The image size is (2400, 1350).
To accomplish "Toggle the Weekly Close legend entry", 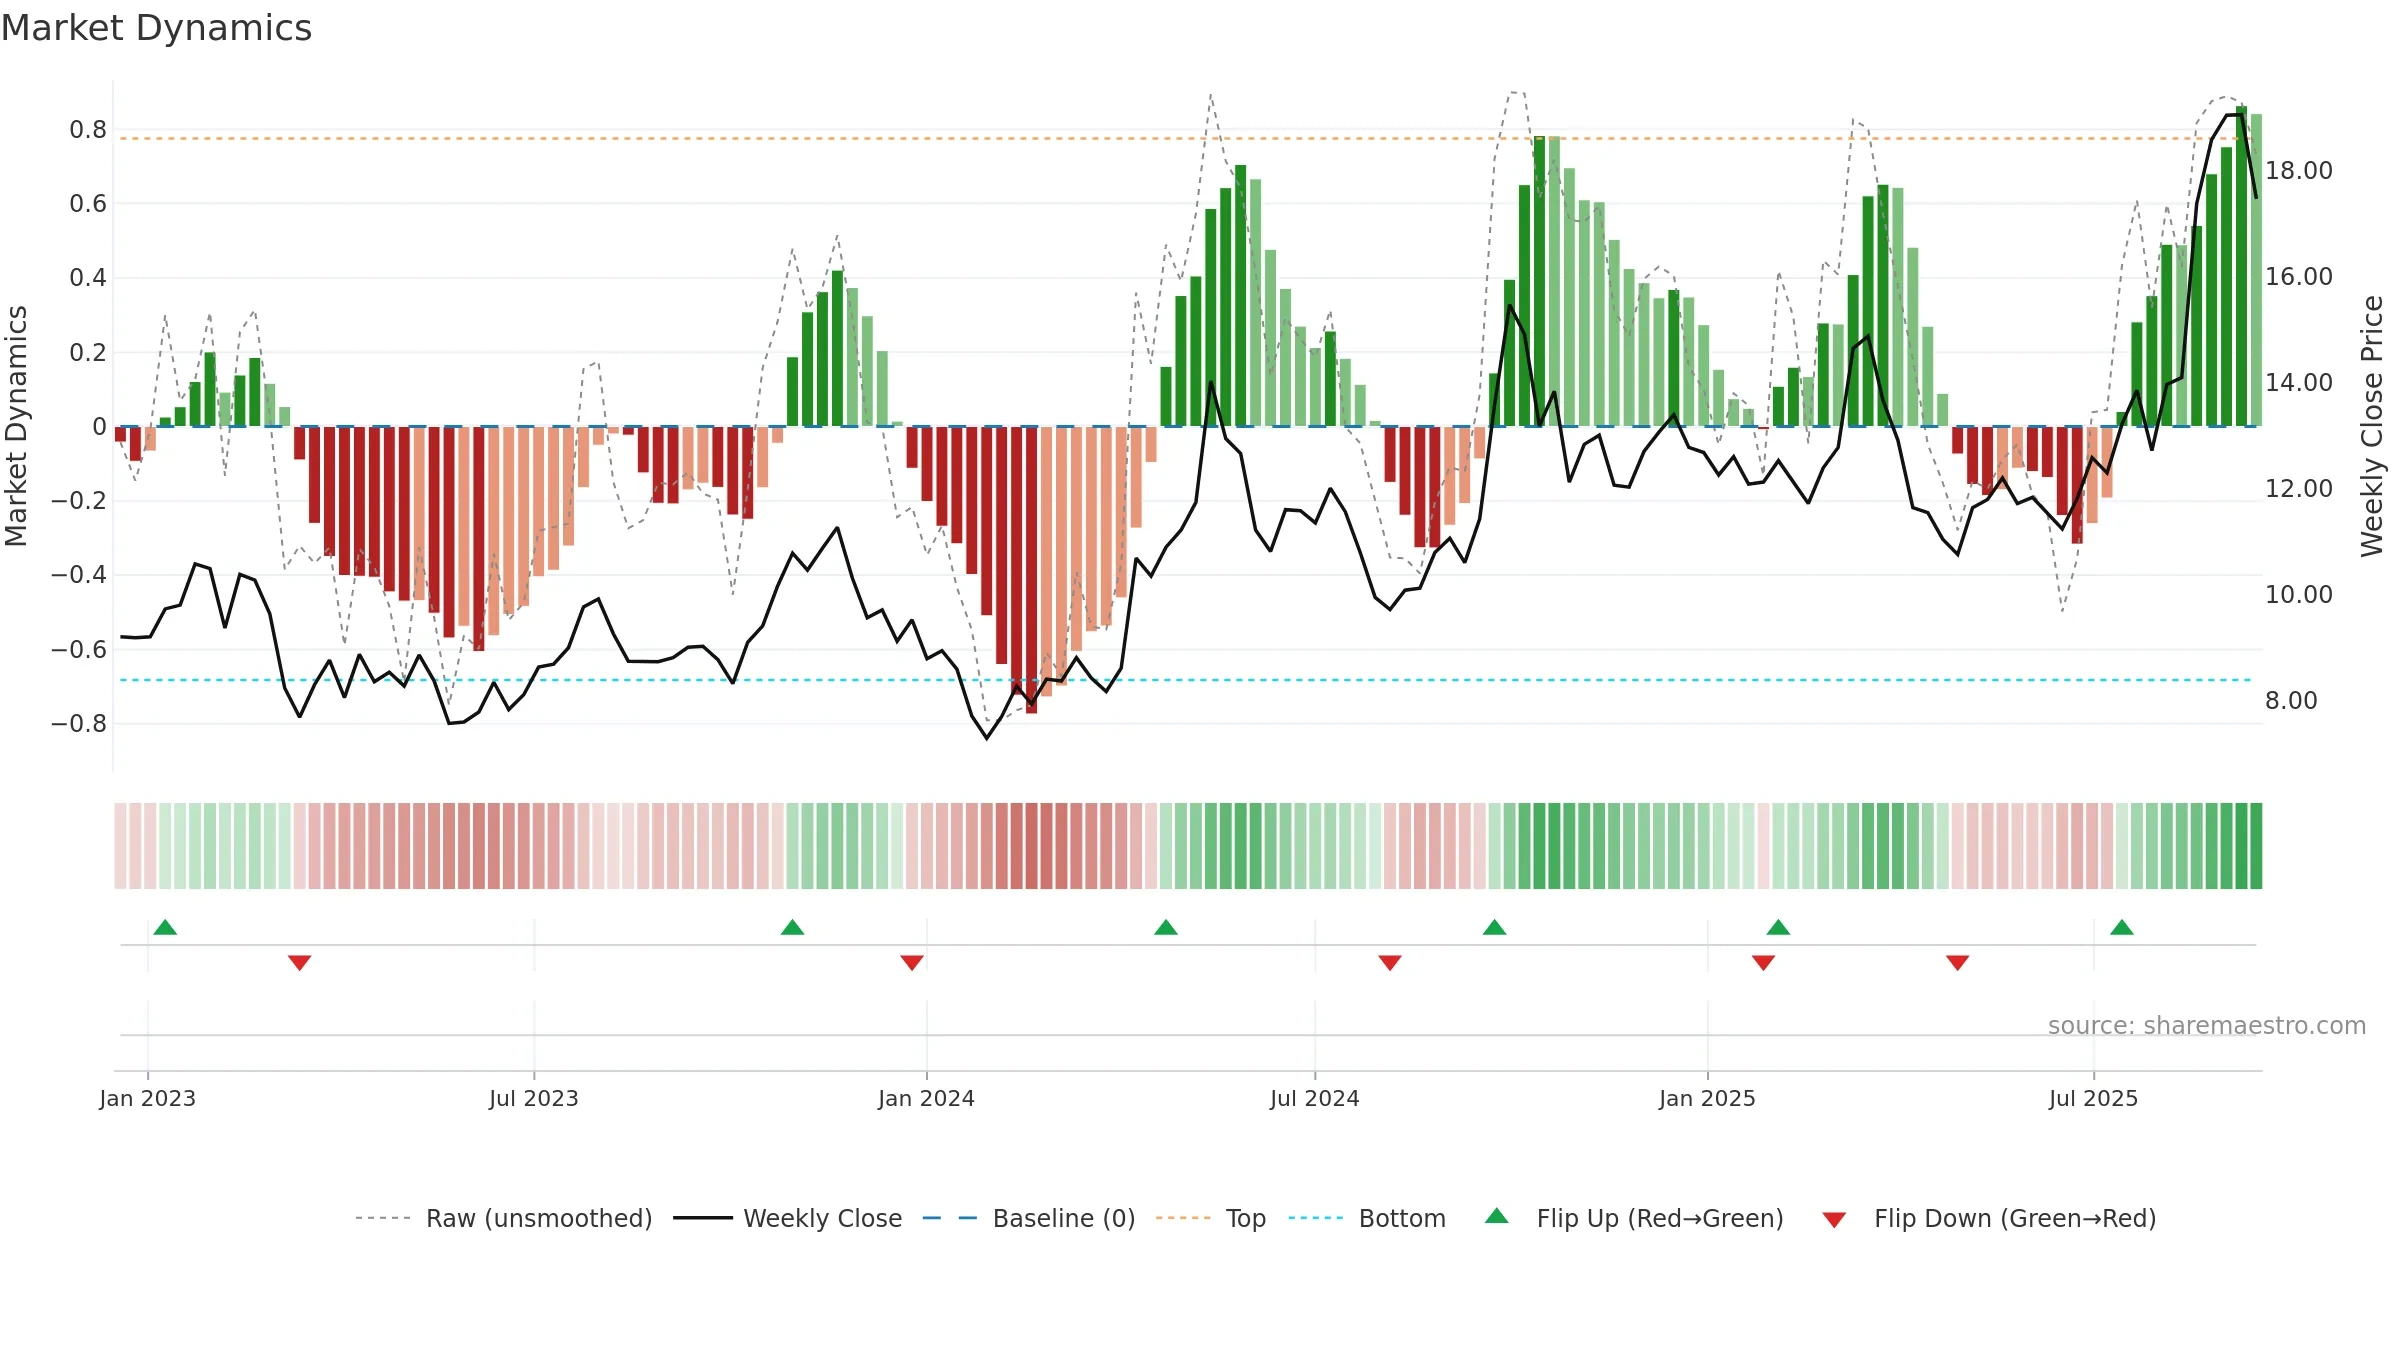I will click(788, 1218).
